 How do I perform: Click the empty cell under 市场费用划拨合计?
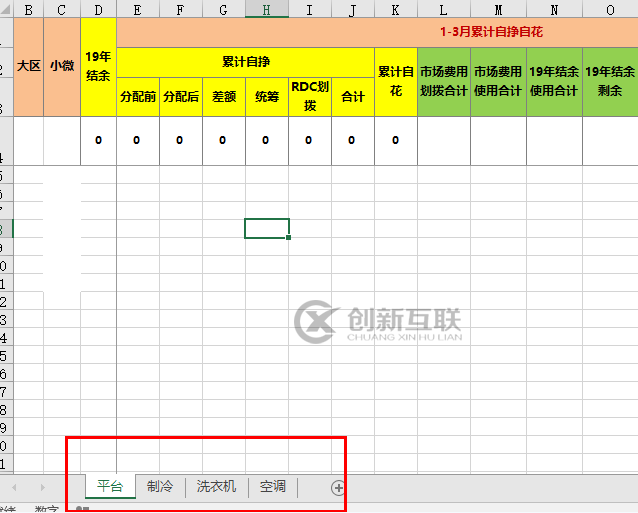[x=444, y=141]
